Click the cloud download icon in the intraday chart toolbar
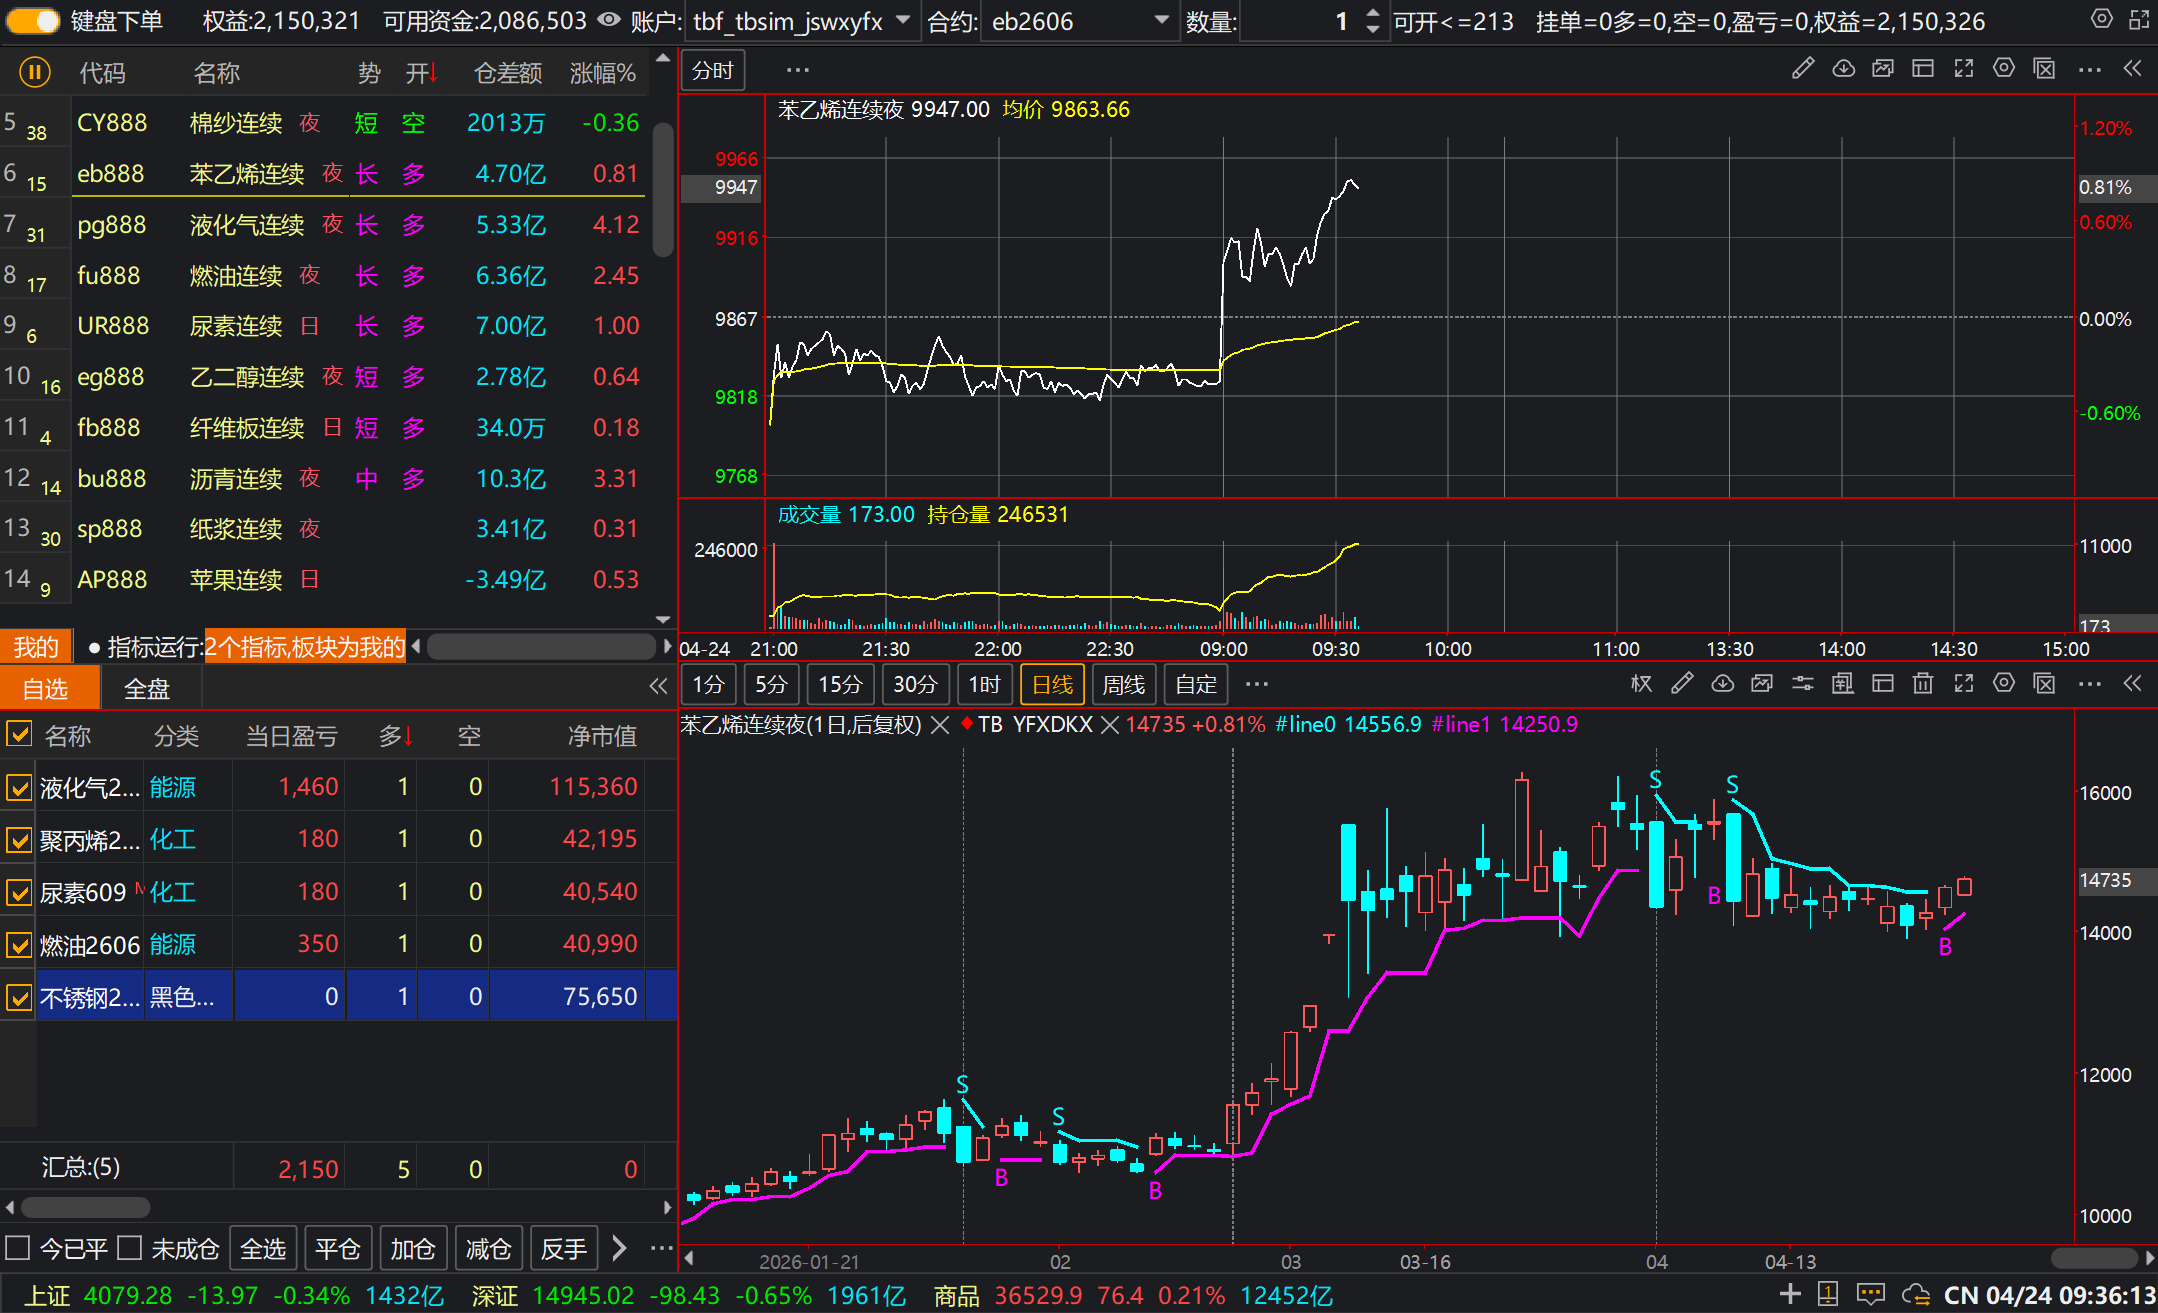This screenshot has height=1313, width=2158. [1843, 69]
